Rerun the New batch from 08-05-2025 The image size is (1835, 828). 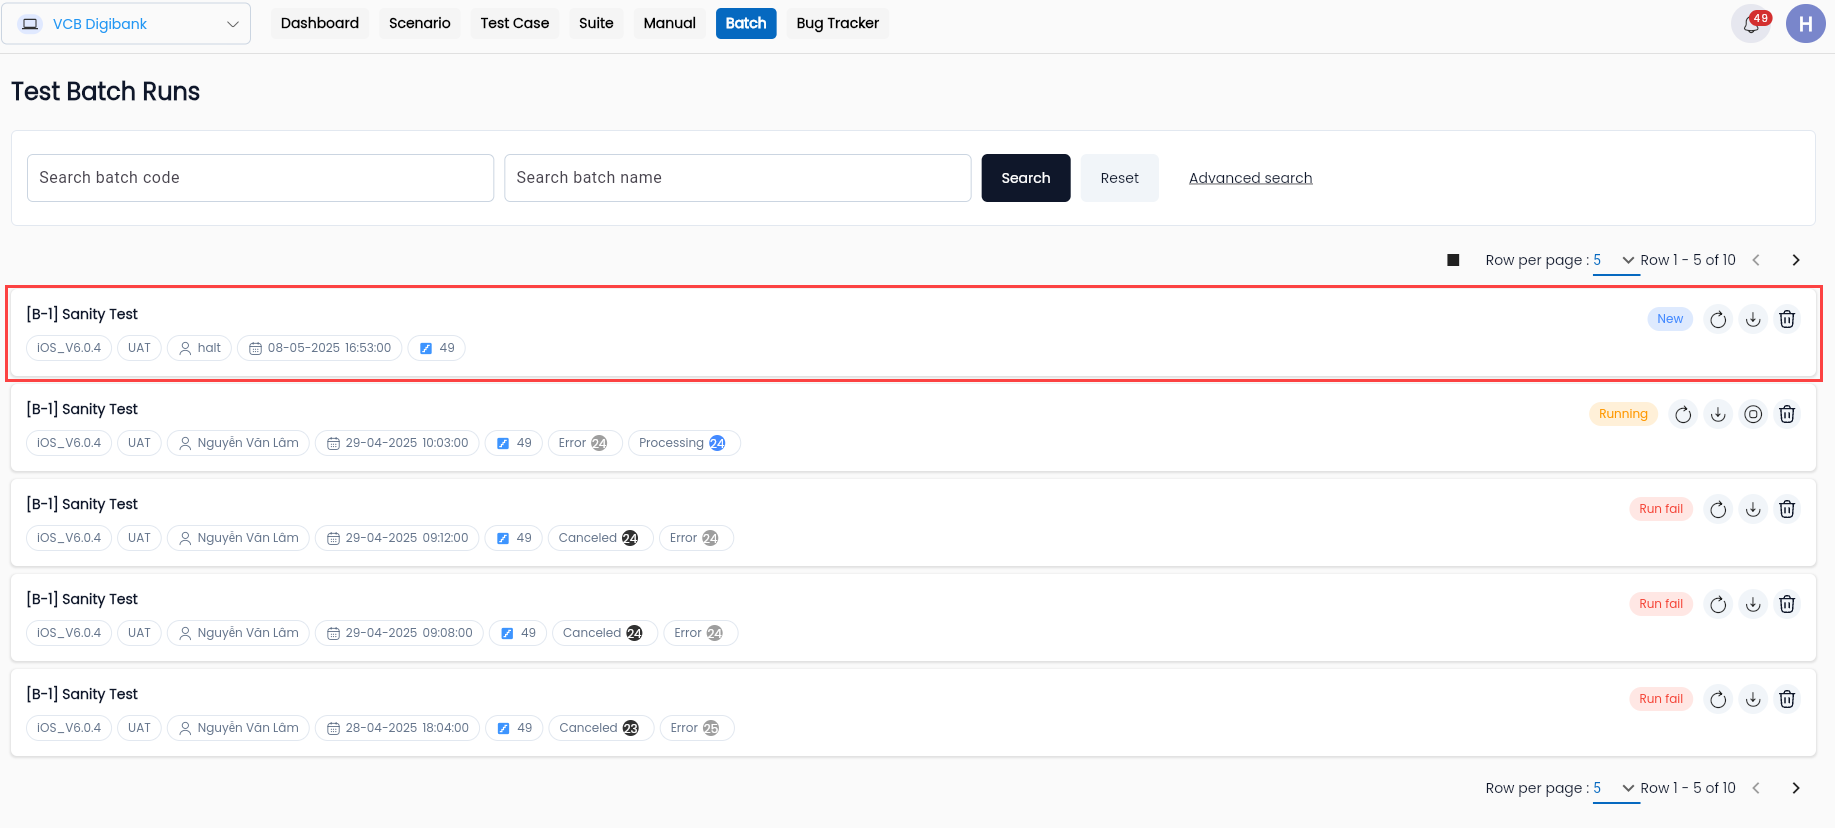pos(1718,319)
